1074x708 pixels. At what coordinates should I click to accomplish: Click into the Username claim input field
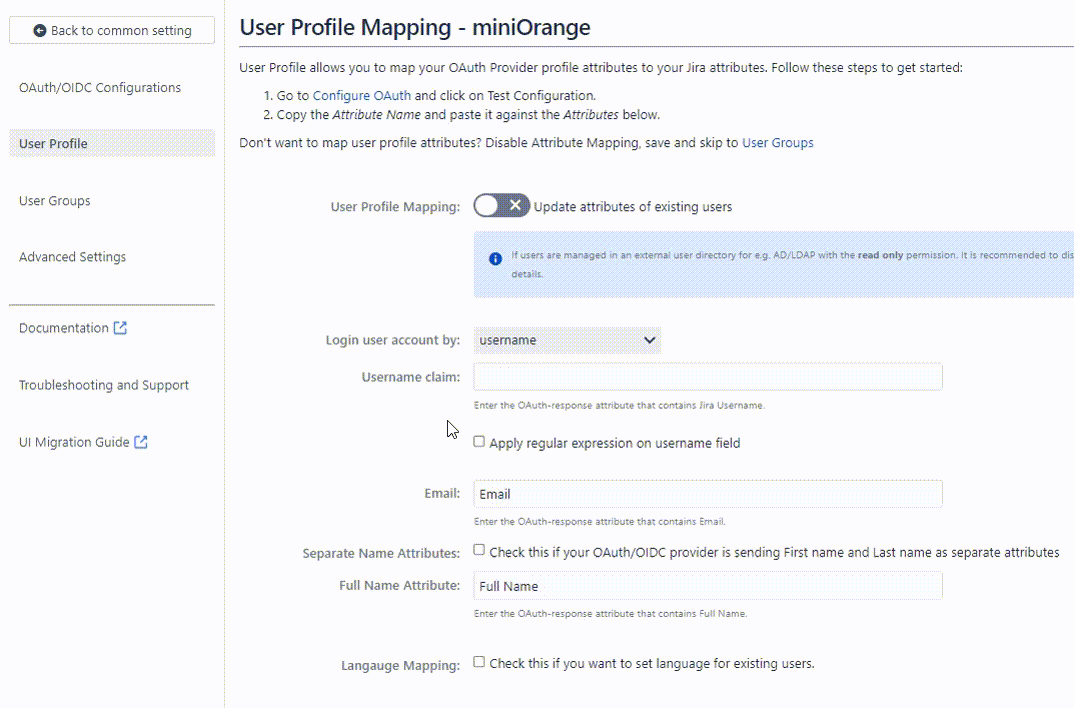click(708, 377)
